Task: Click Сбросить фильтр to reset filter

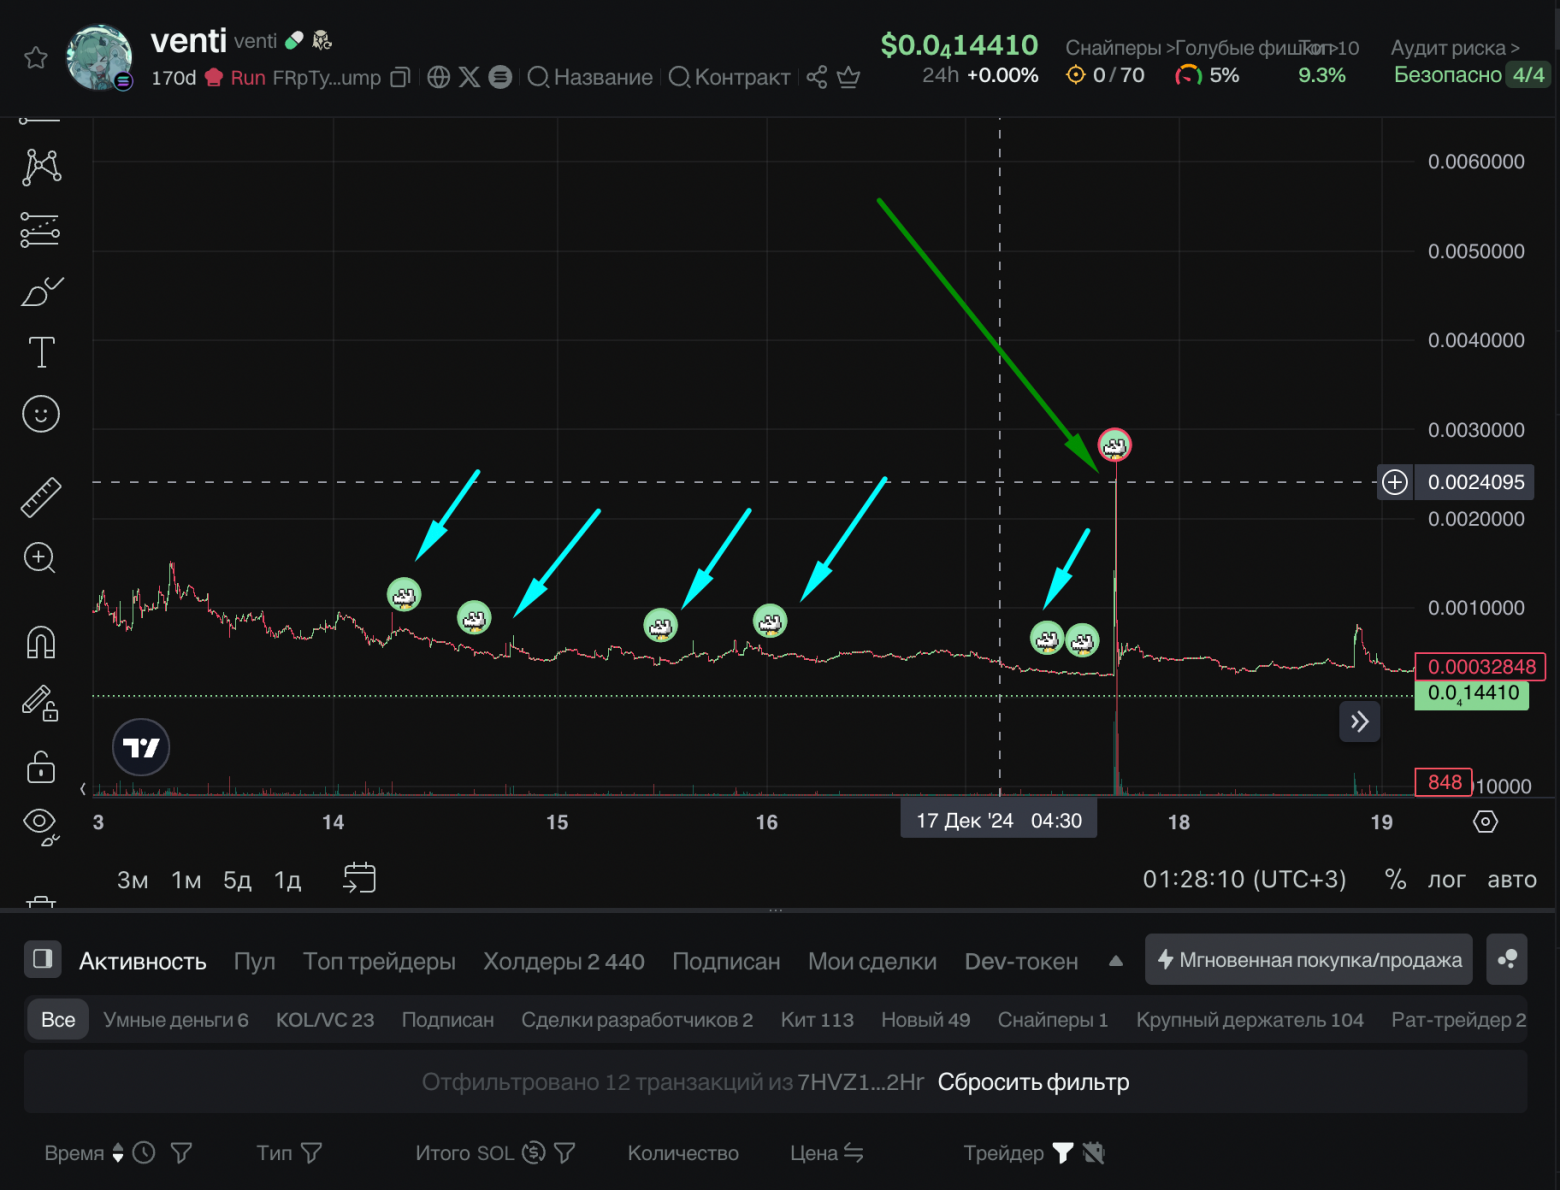Action: pos(1033,1082)
